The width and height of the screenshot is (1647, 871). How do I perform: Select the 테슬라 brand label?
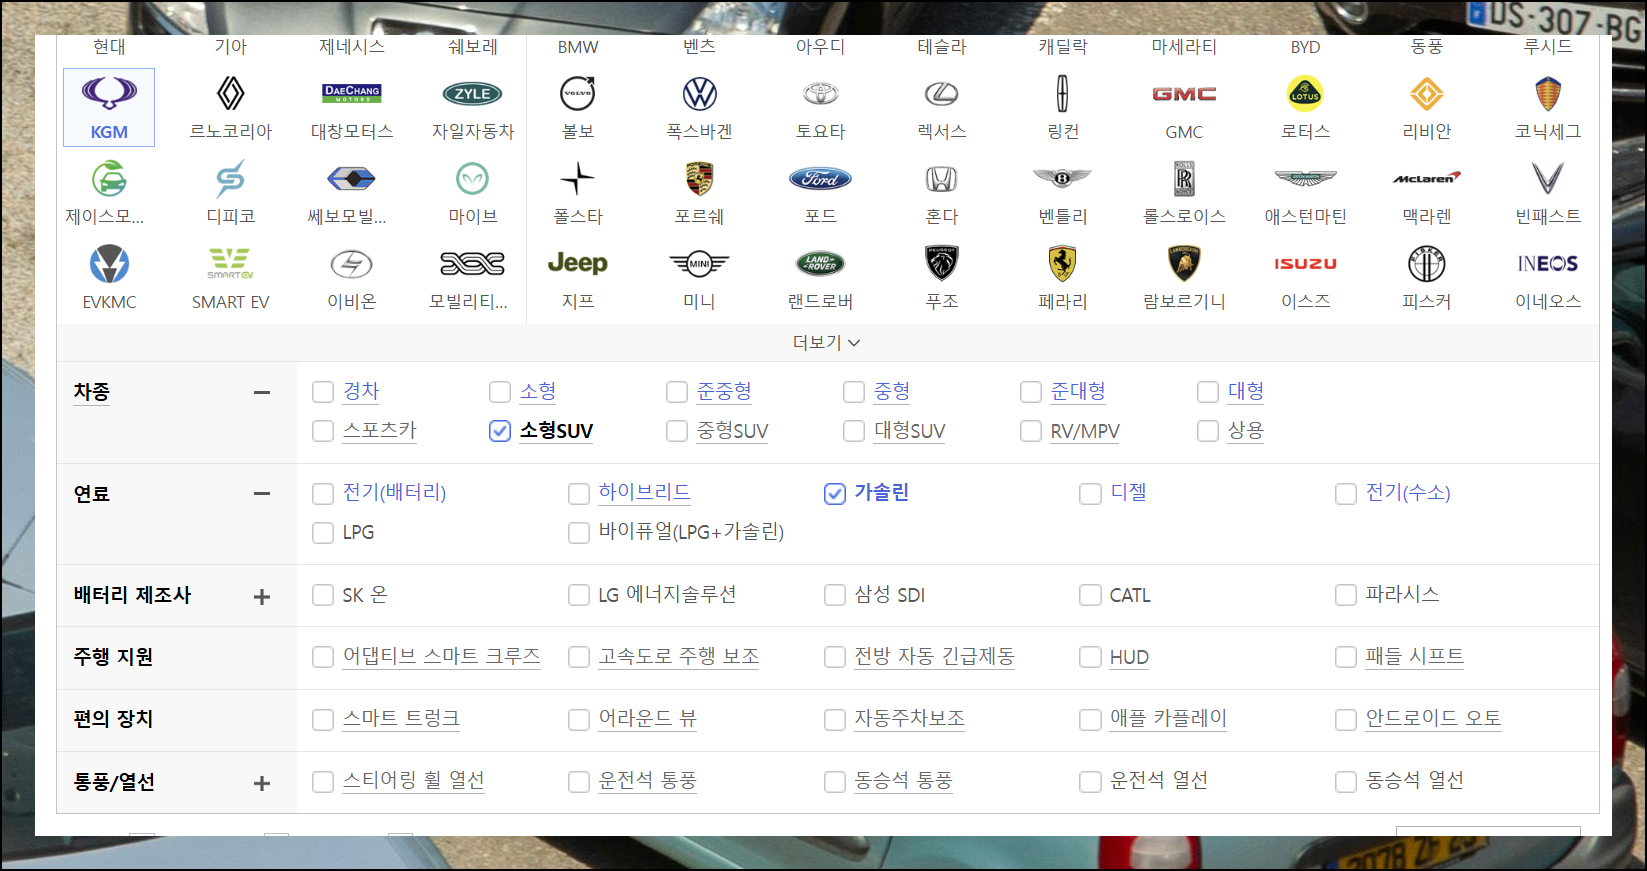(942, 47)
